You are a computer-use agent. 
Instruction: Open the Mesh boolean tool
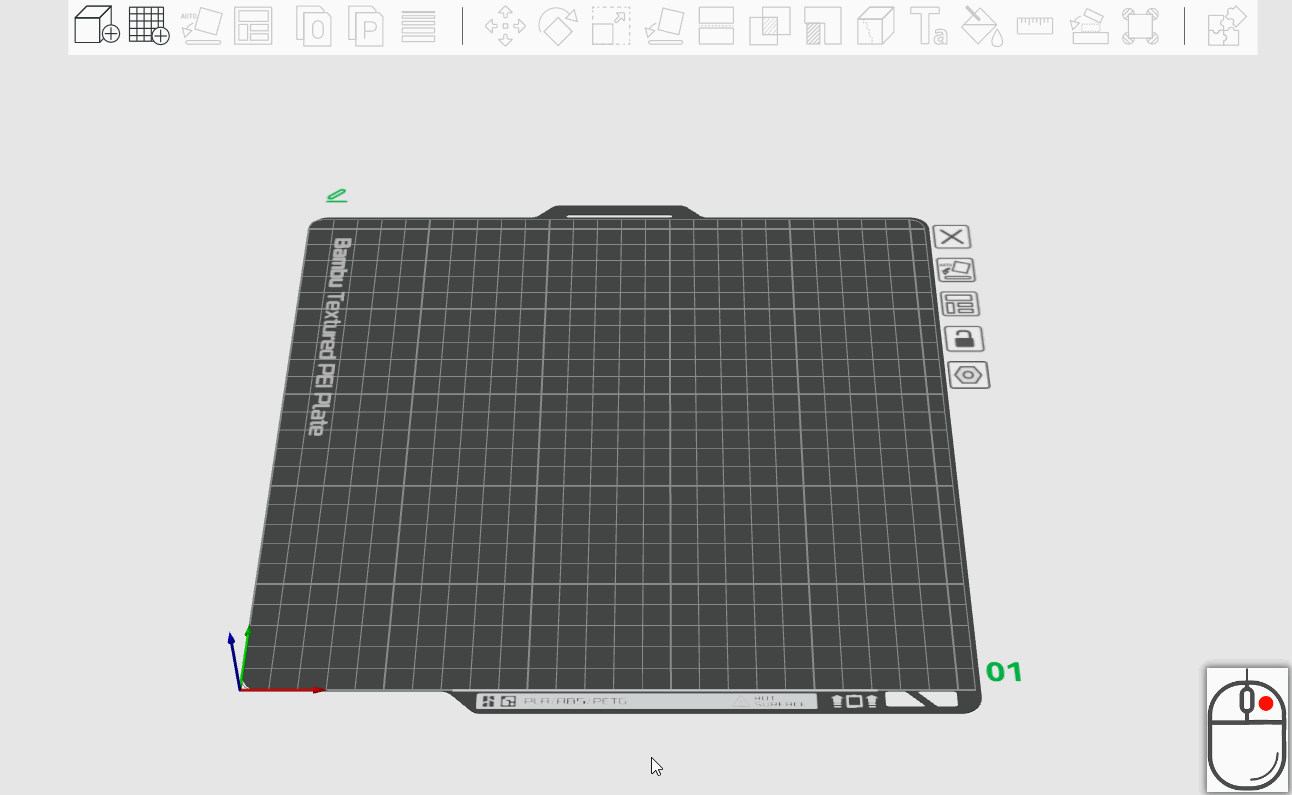click(x=769, y=26)
